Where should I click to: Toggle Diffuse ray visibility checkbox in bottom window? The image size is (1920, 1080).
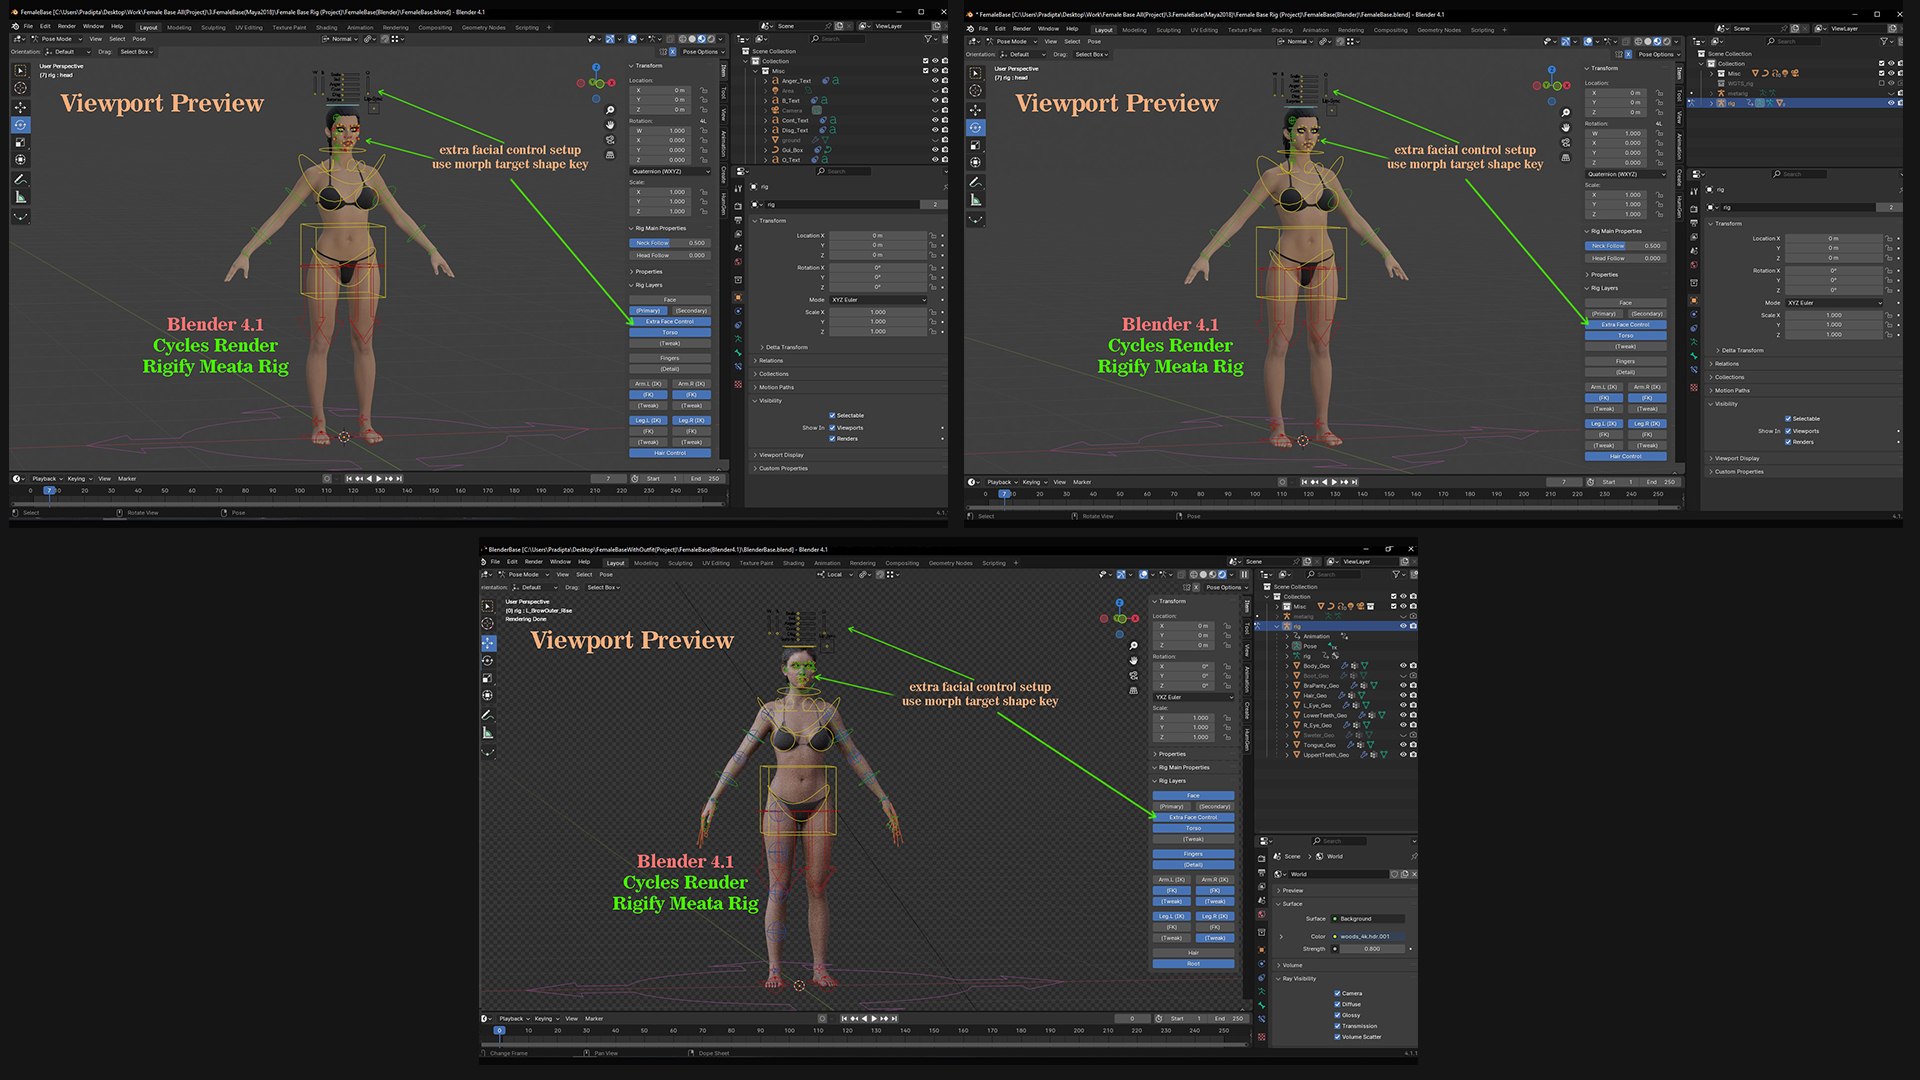pos(1337,1004)
